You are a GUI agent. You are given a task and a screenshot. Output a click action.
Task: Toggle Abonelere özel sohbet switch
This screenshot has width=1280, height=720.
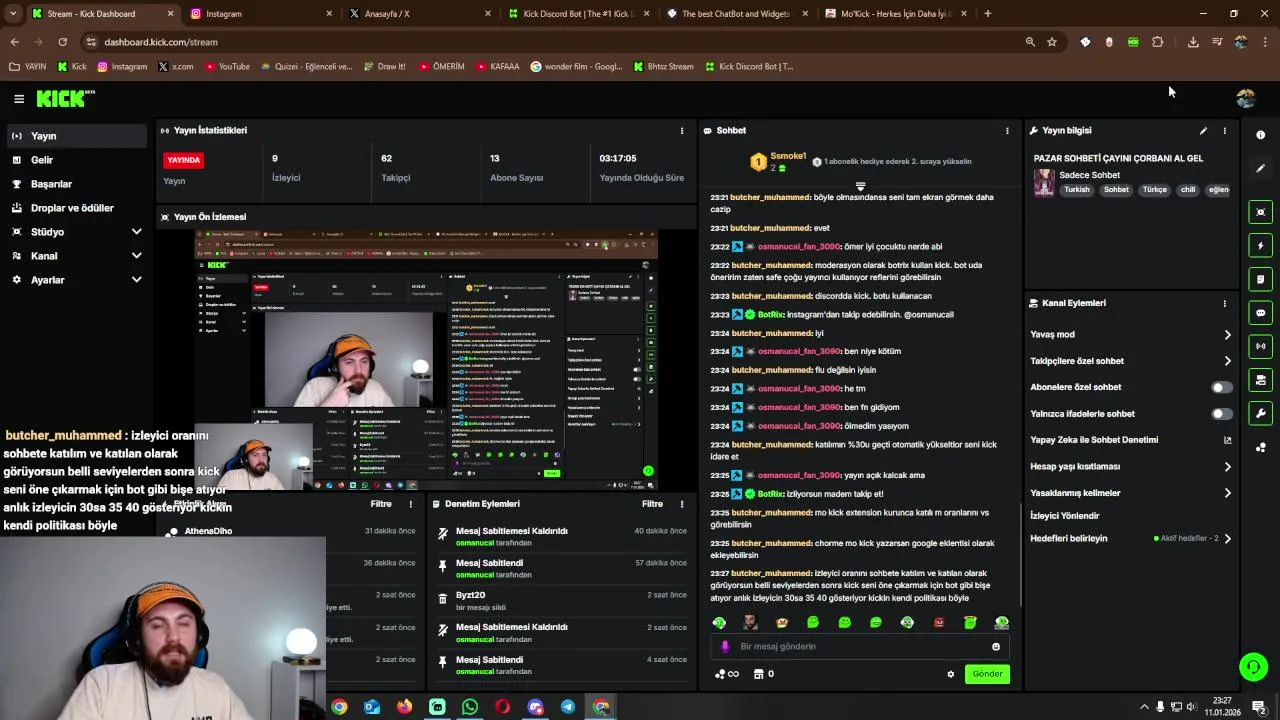click(1221, 387)
